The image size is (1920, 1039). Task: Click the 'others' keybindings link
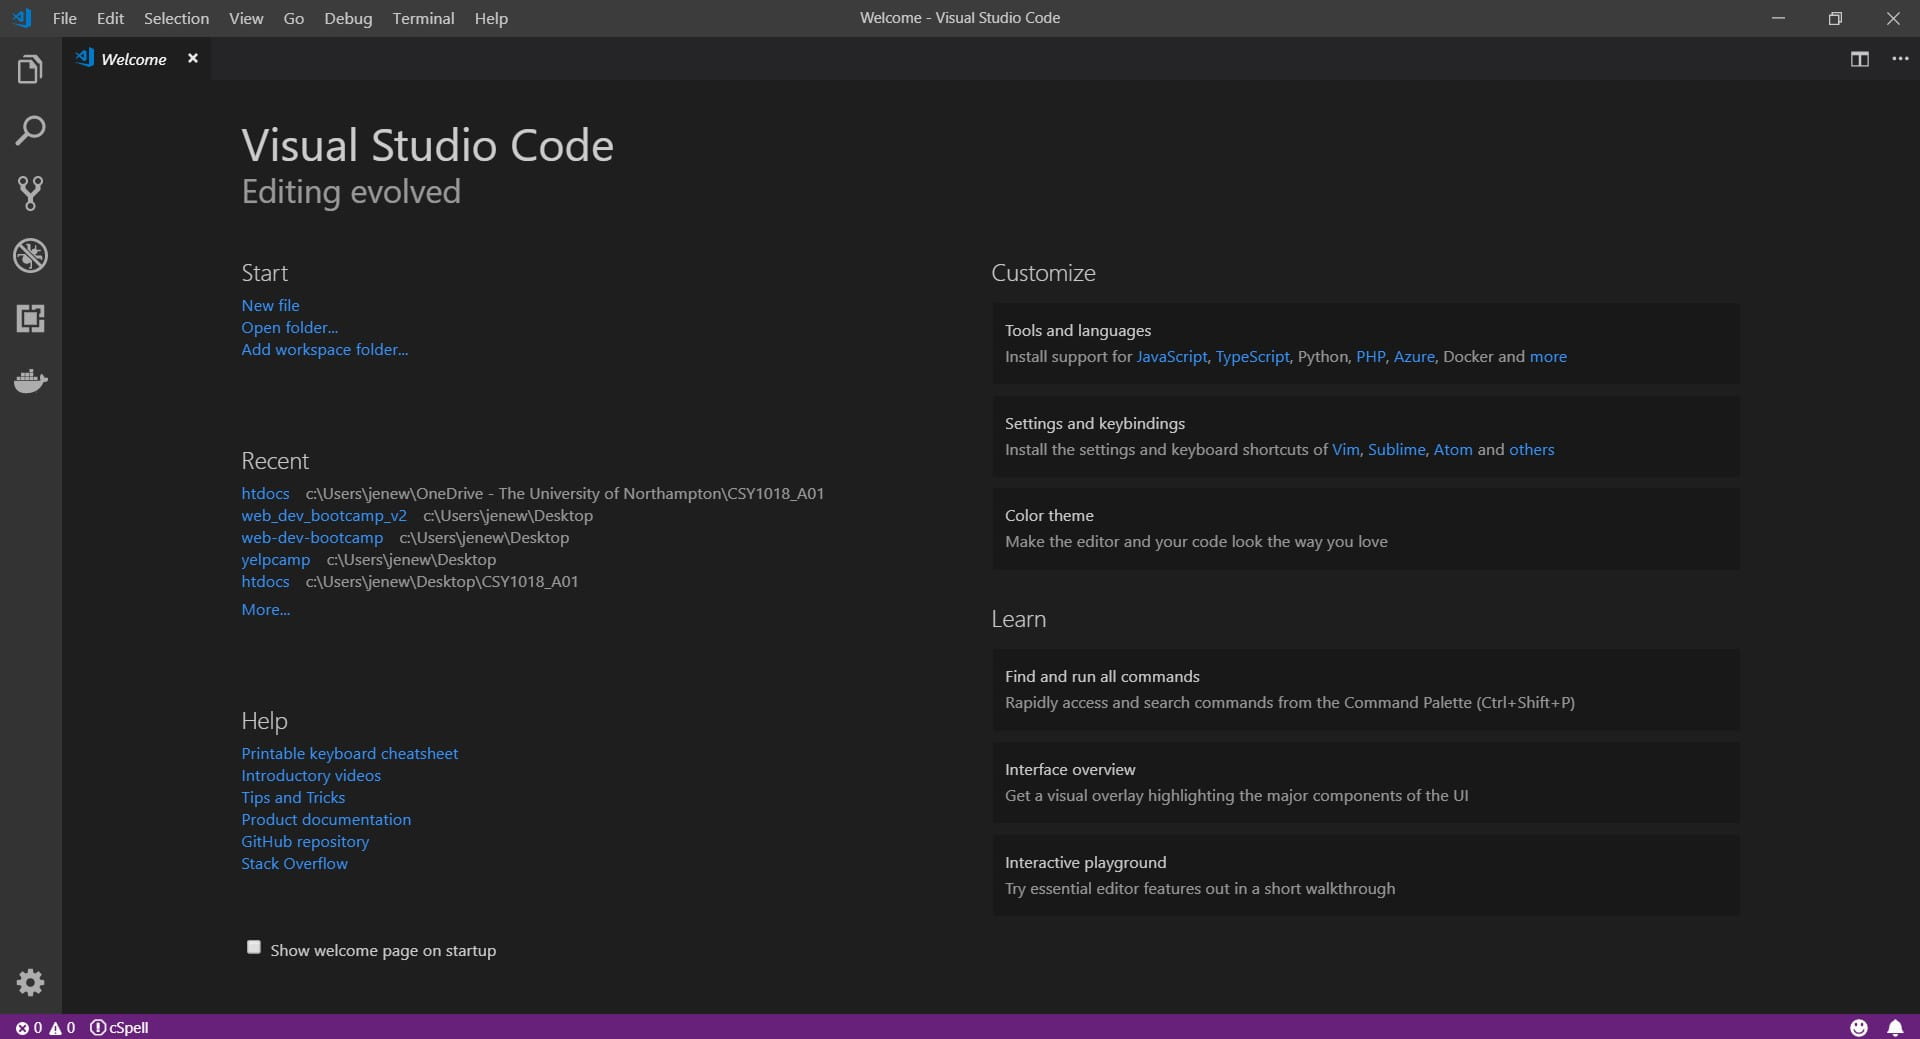point(1532,449)
